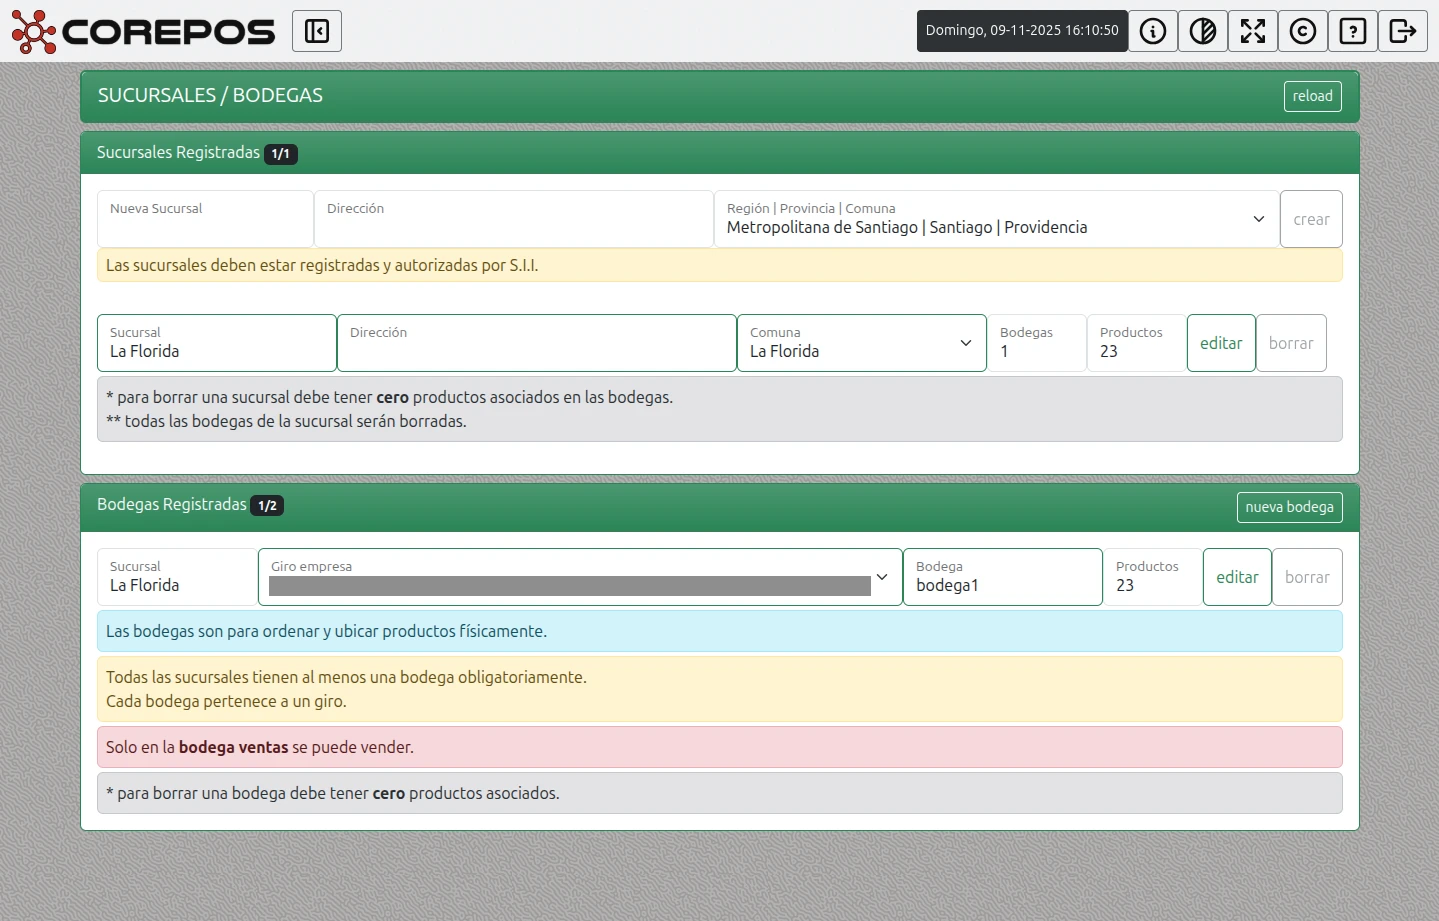This screenshot has height=921, width=1439.
Task: Click Productos count 23 in bodega row
Action: [1153, 577]
